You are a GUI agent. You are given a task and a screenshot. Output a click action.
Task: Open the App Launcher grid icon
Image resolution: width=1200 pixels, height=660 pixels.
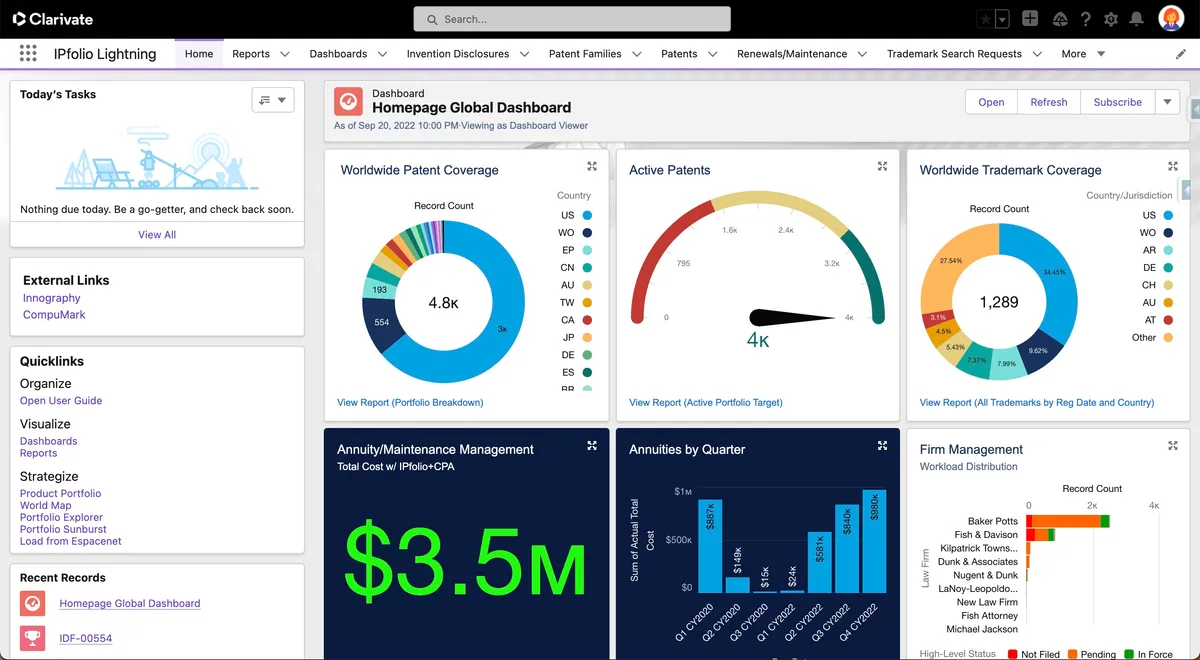(28, 54)
